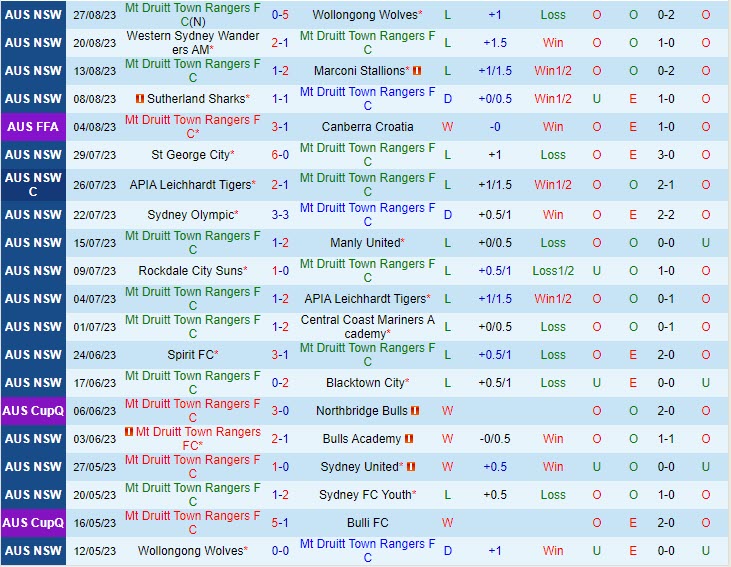Open Sutherland Sharks team page
731x567 pixels.
(x=198, y=99)
